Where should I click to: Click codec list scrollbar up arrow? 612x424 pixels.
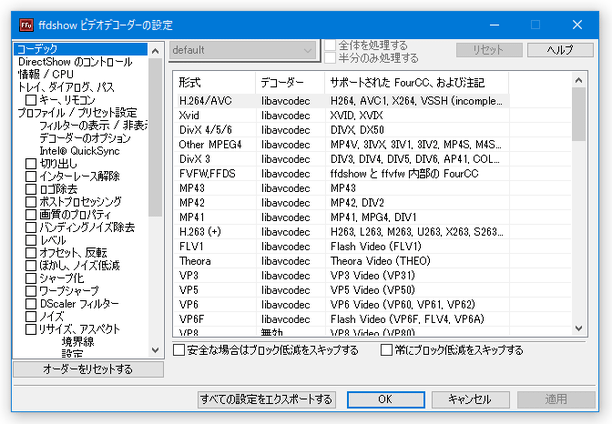pos(578,80)
